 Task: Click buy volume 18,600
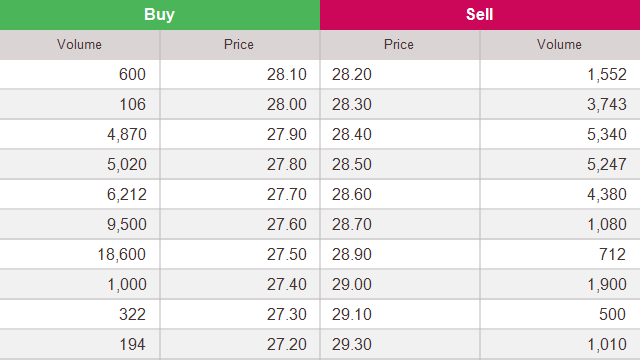click(x=122, y=255)
